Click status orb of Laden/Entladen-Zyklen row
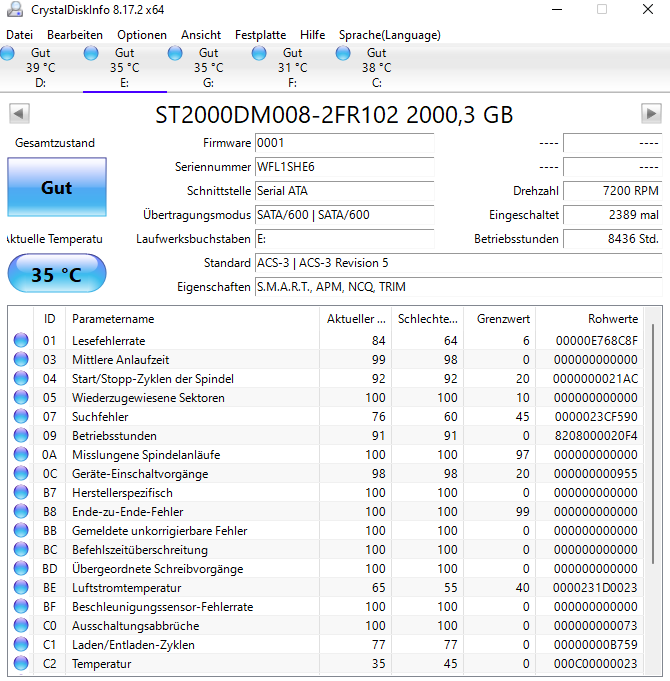The height and width of the screenshot is (681, 670). pyautogui.click(x=21, y=644)
